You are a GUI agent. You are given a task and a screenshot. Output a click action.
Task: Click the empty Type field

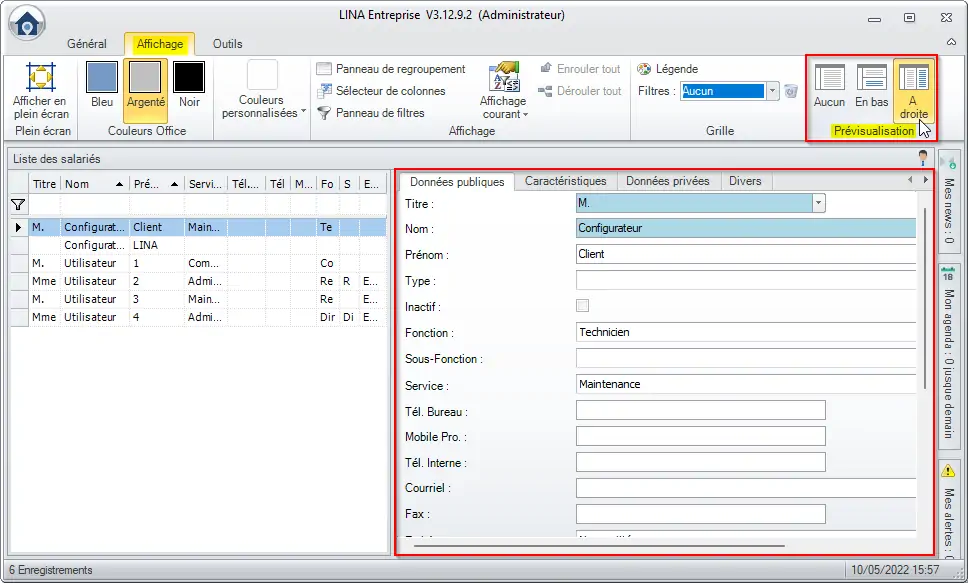pyautogui.click(x=746, y=280)
